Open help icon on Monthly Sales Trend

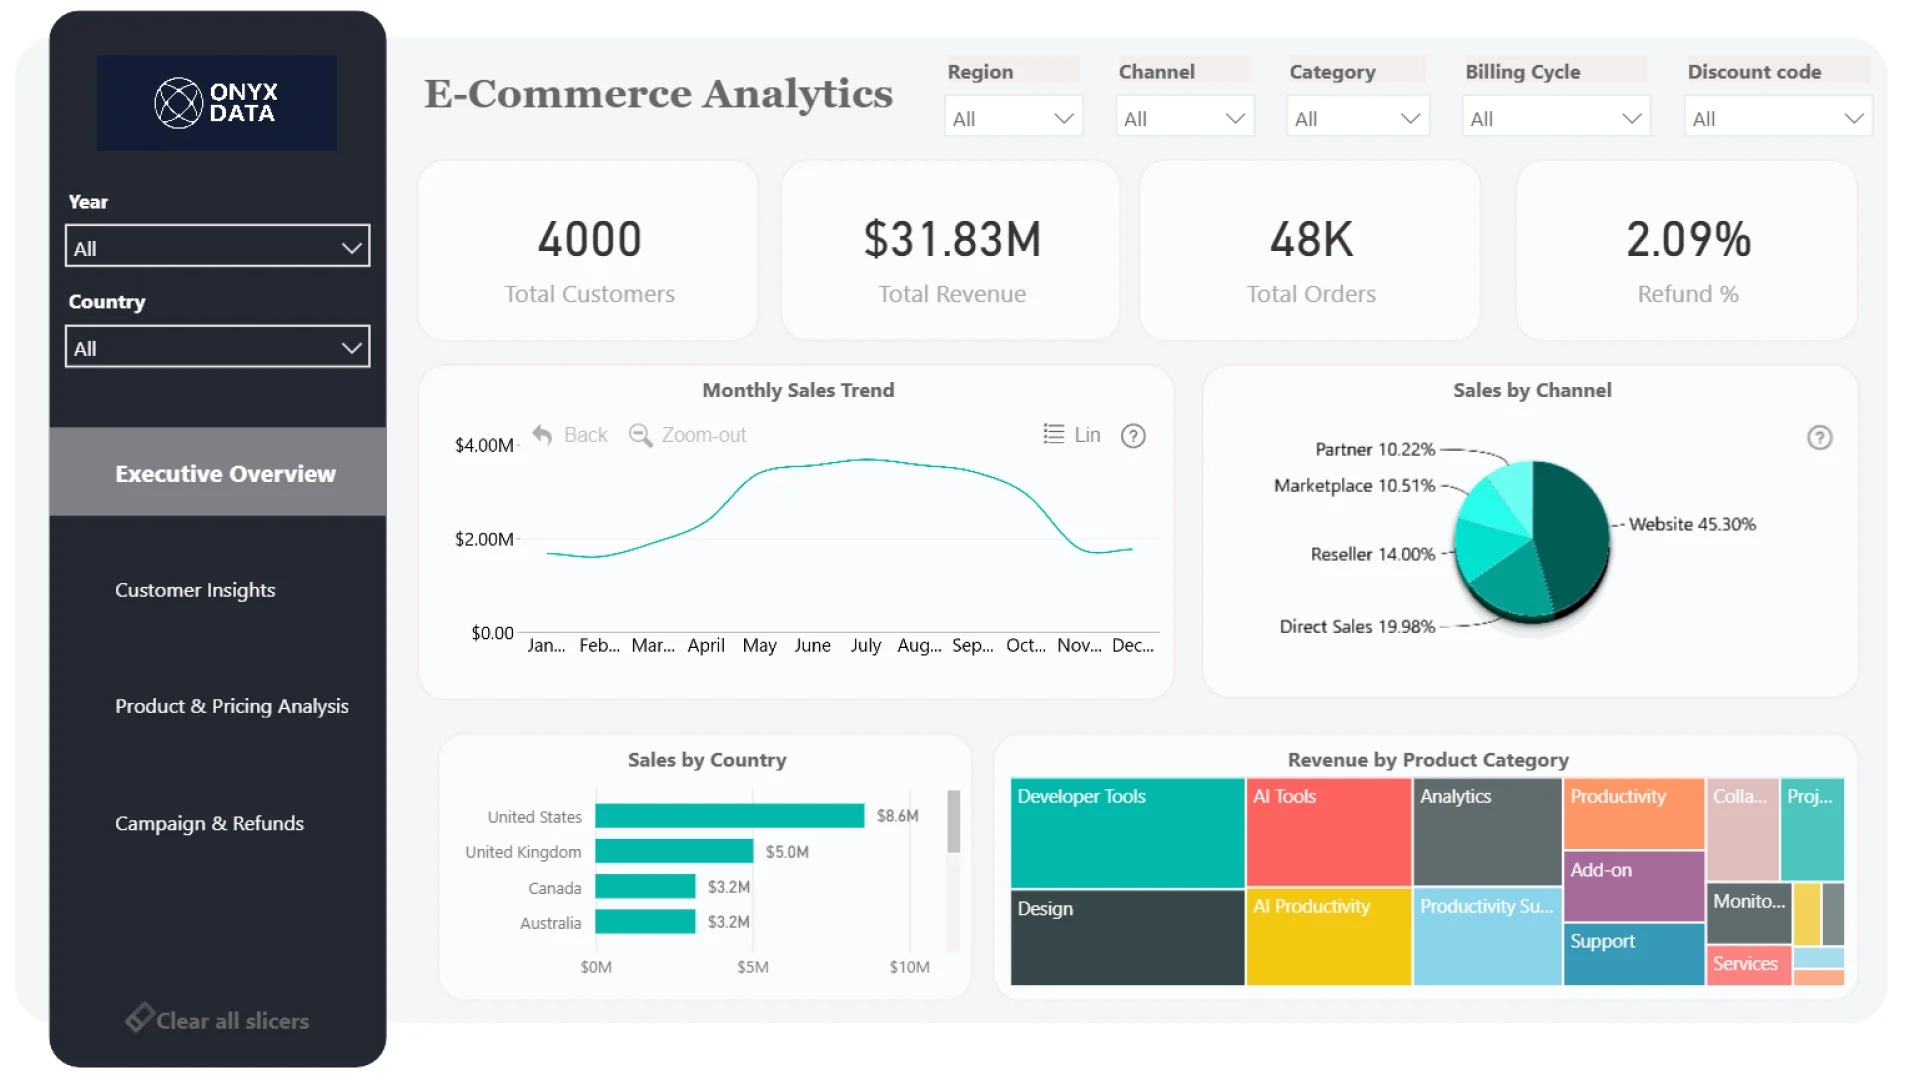click(1132, 436)
